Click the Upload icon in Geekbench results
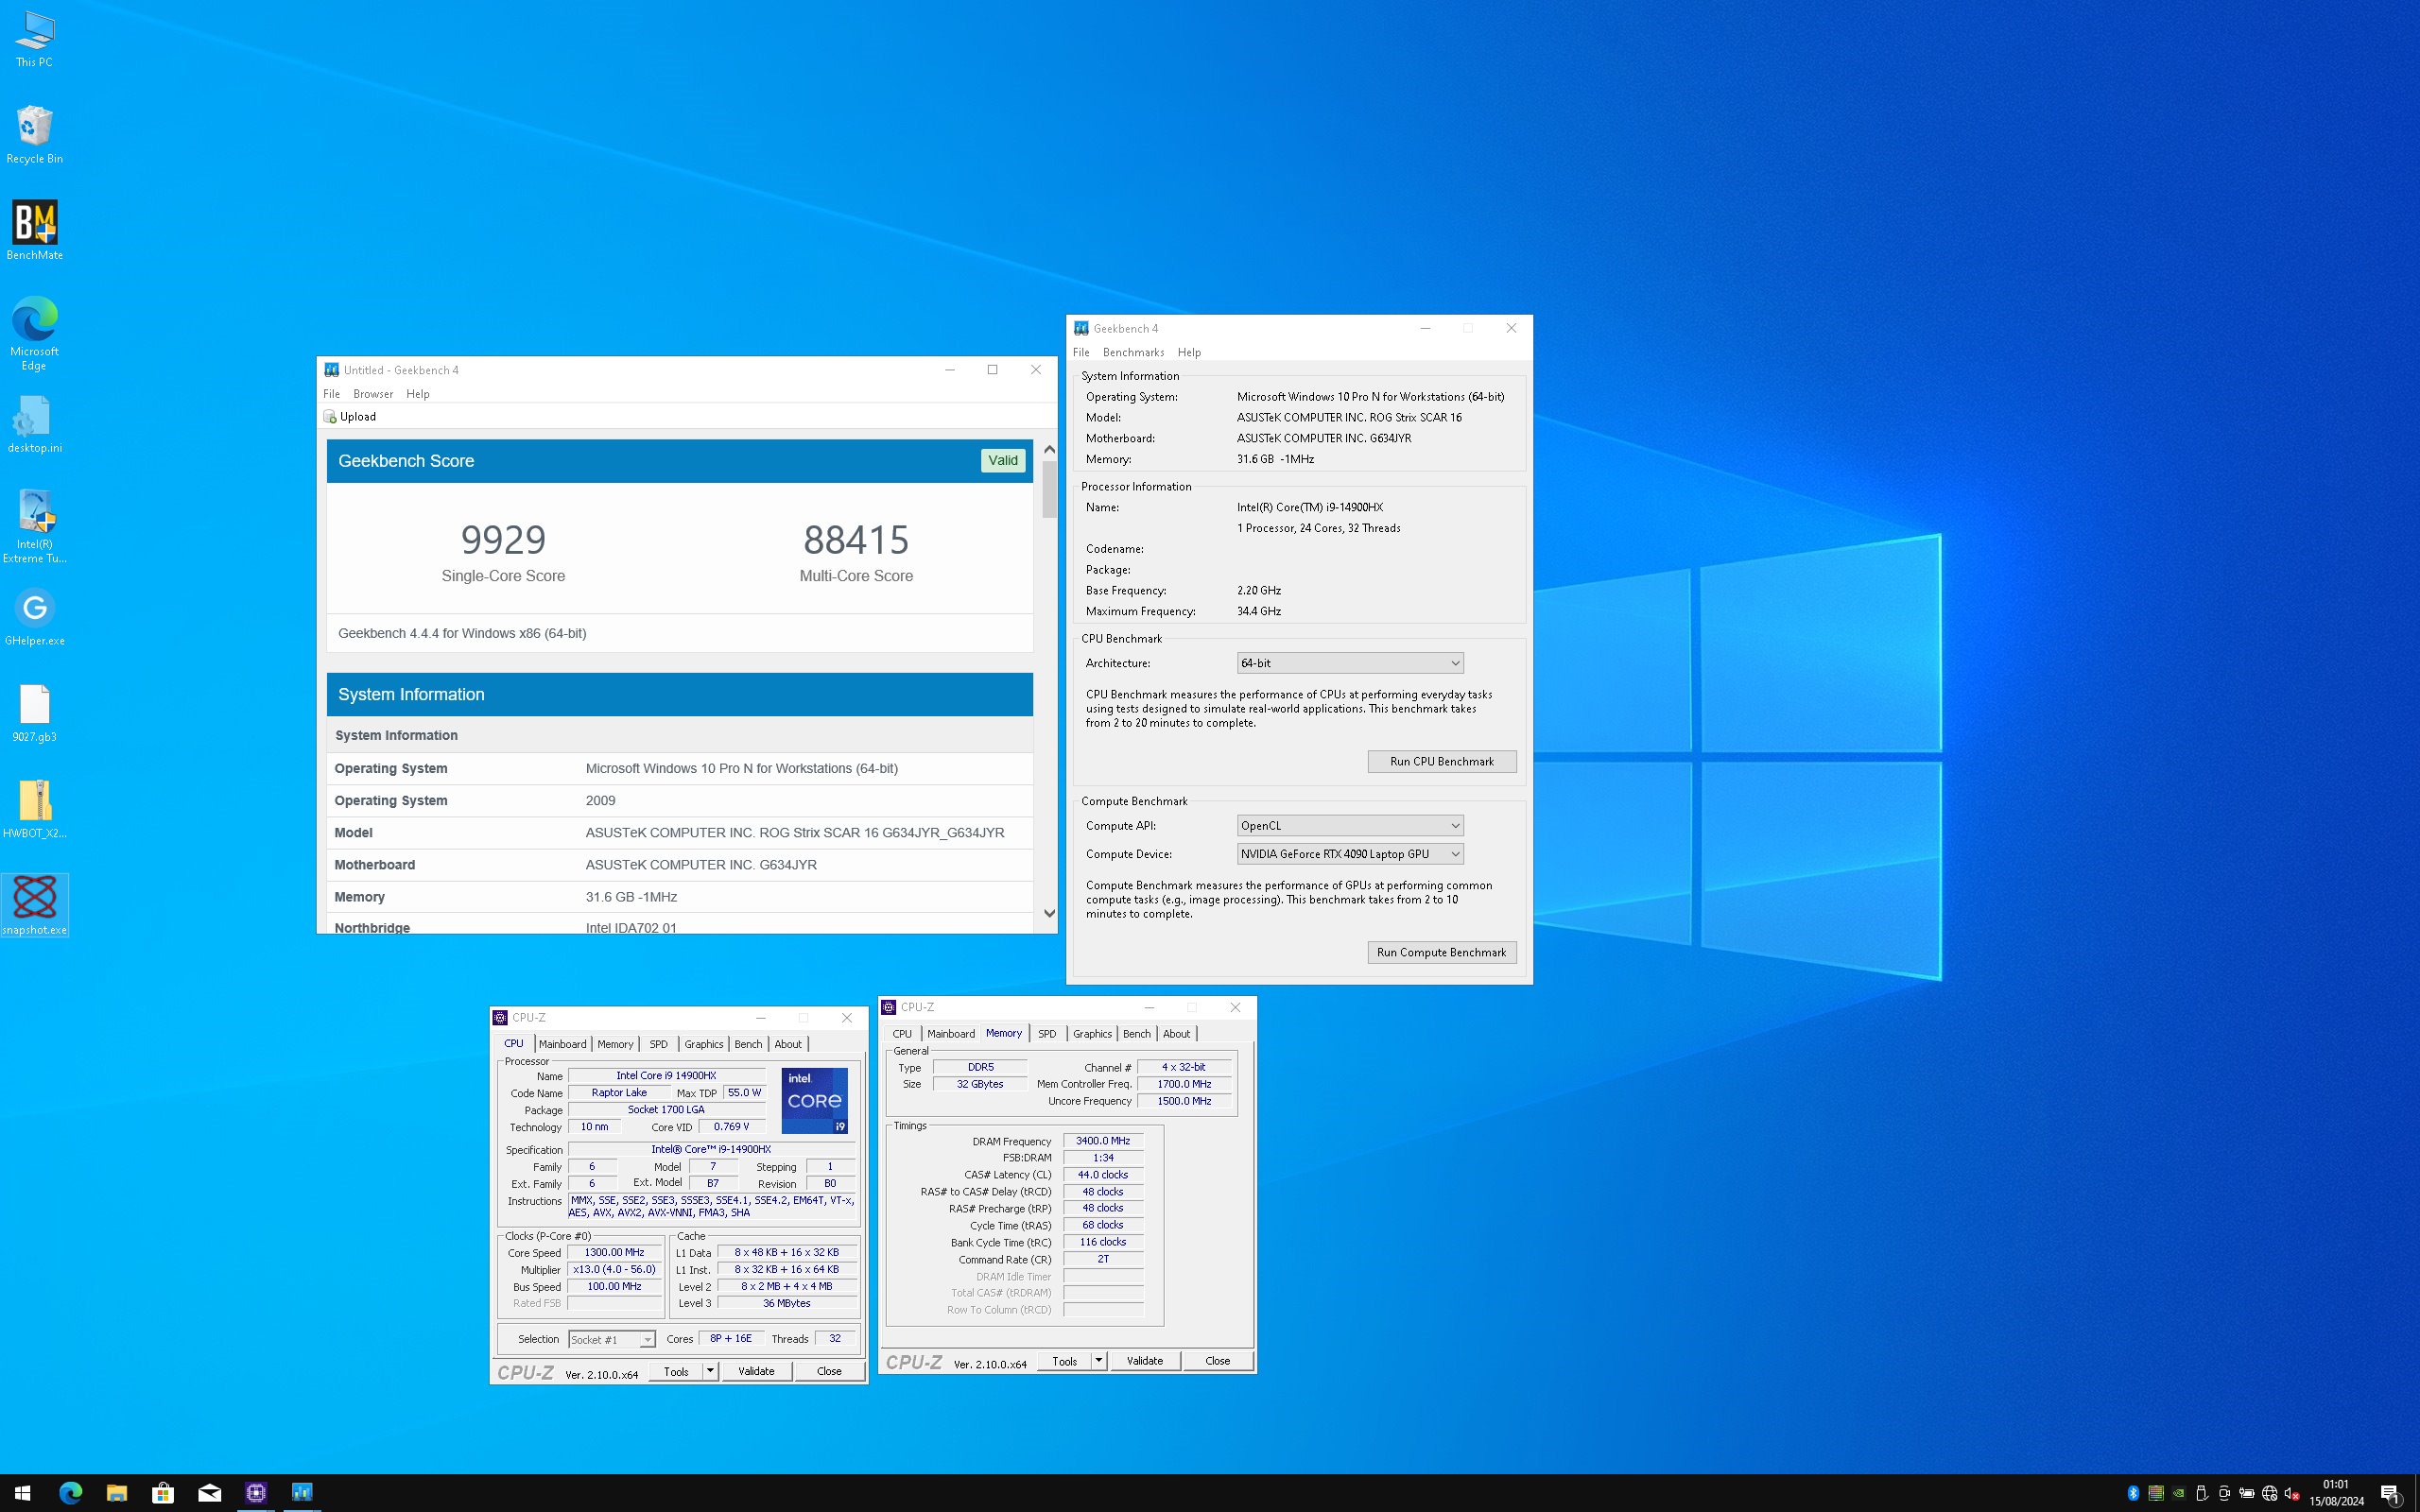This screenshot has height=1512, width=2420. coord(330,417)
